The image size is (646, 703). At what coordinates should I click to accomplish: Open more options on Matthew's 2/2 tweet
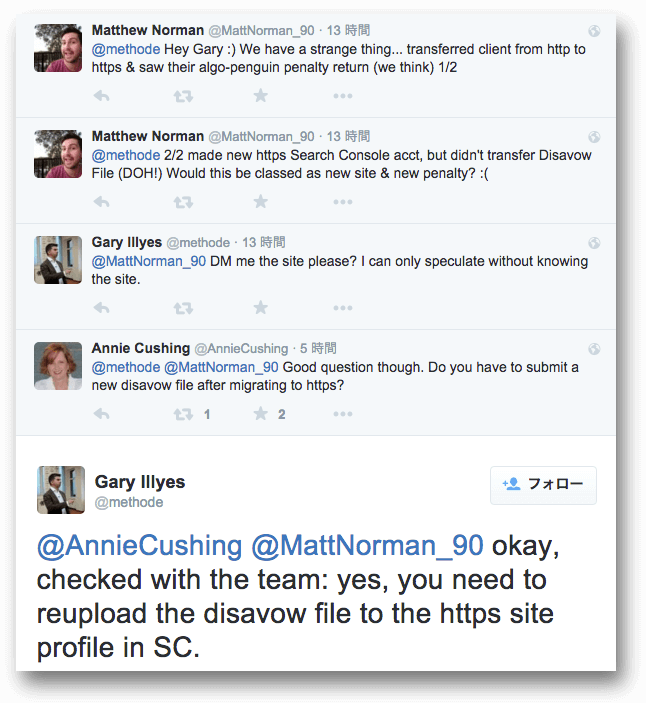coord(343,202)
